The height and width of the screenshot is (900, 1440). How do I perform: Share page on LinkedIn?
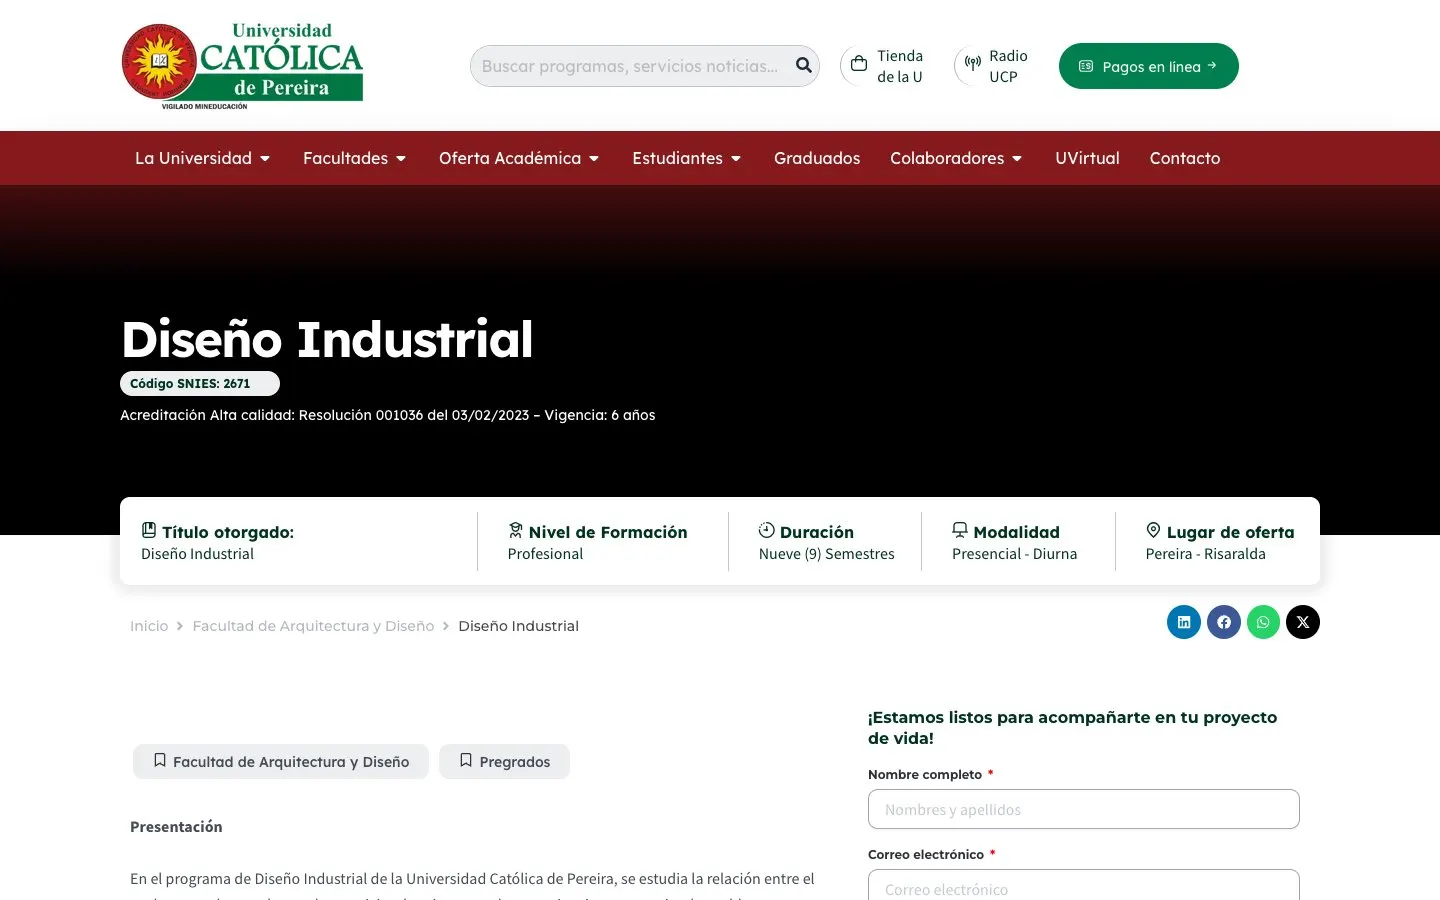coord(1184,622)
